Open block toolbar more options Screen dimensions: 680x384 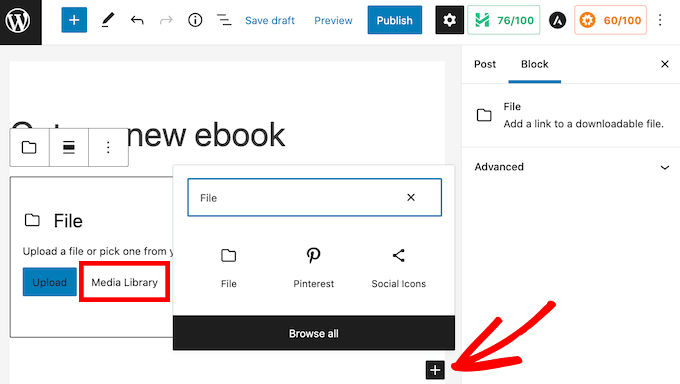pyautogui.click(x=108, y=148)
